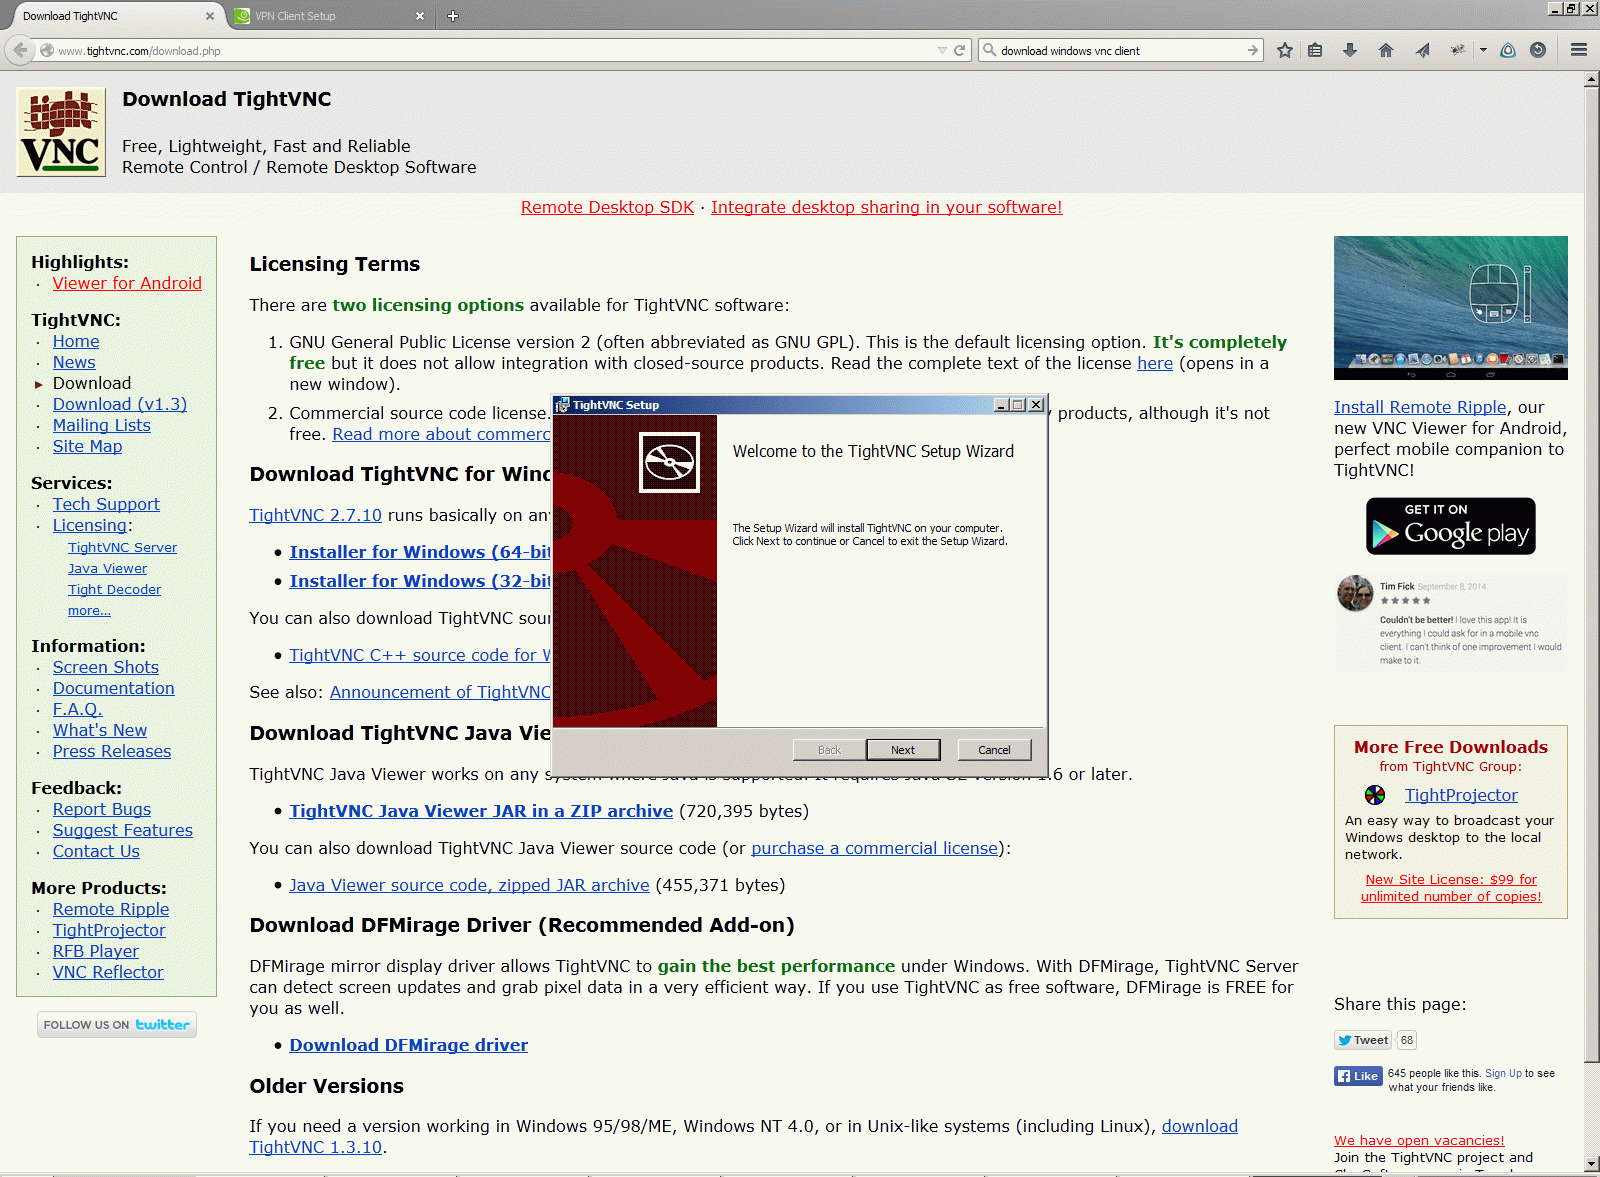
Task: Open the URL history dropdown arrow
Action: (942, 50)
